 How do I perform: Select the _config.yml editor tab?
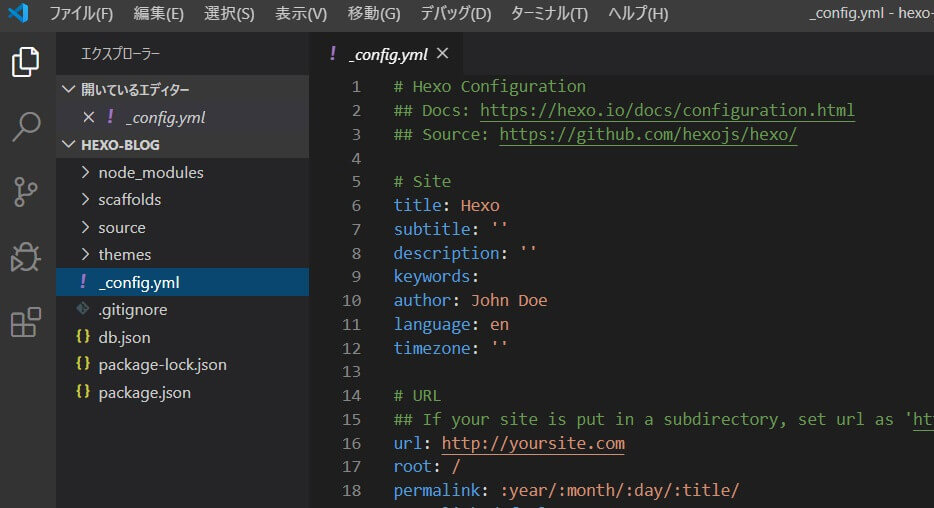(388, 54)
